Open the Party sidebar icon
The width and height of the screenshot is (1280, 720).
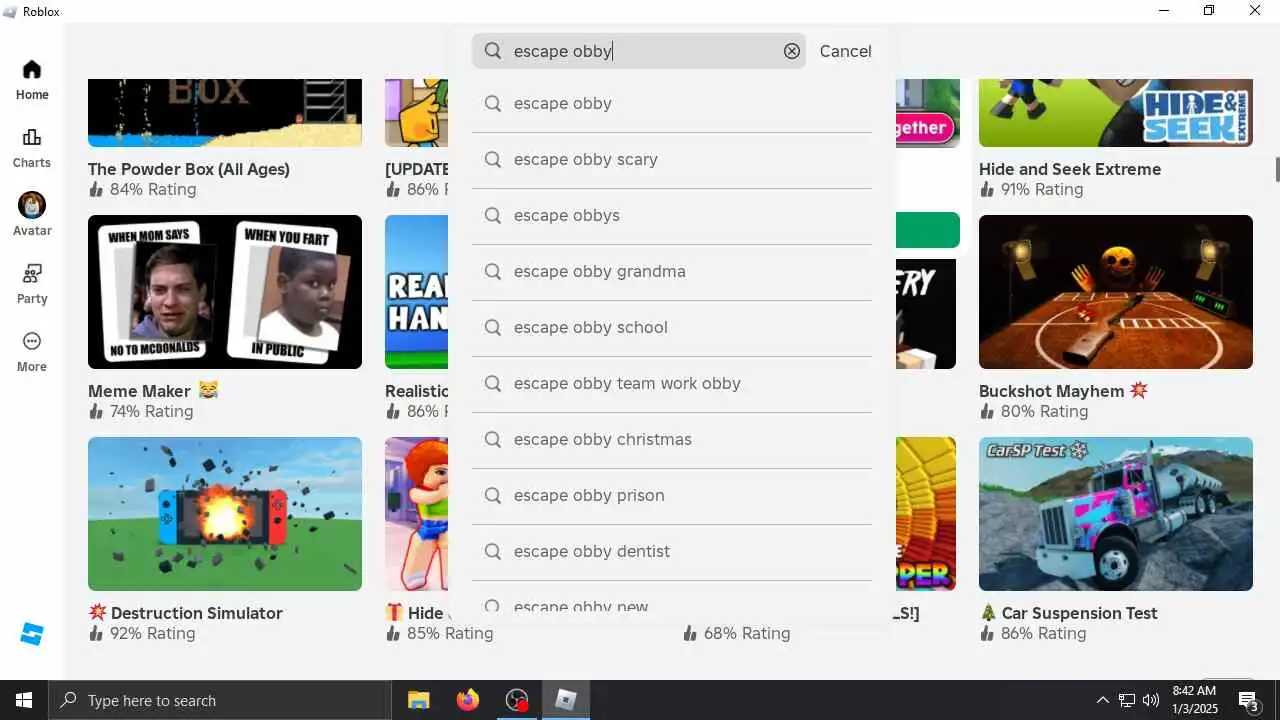pyautogui.click(x=32, y=273)
